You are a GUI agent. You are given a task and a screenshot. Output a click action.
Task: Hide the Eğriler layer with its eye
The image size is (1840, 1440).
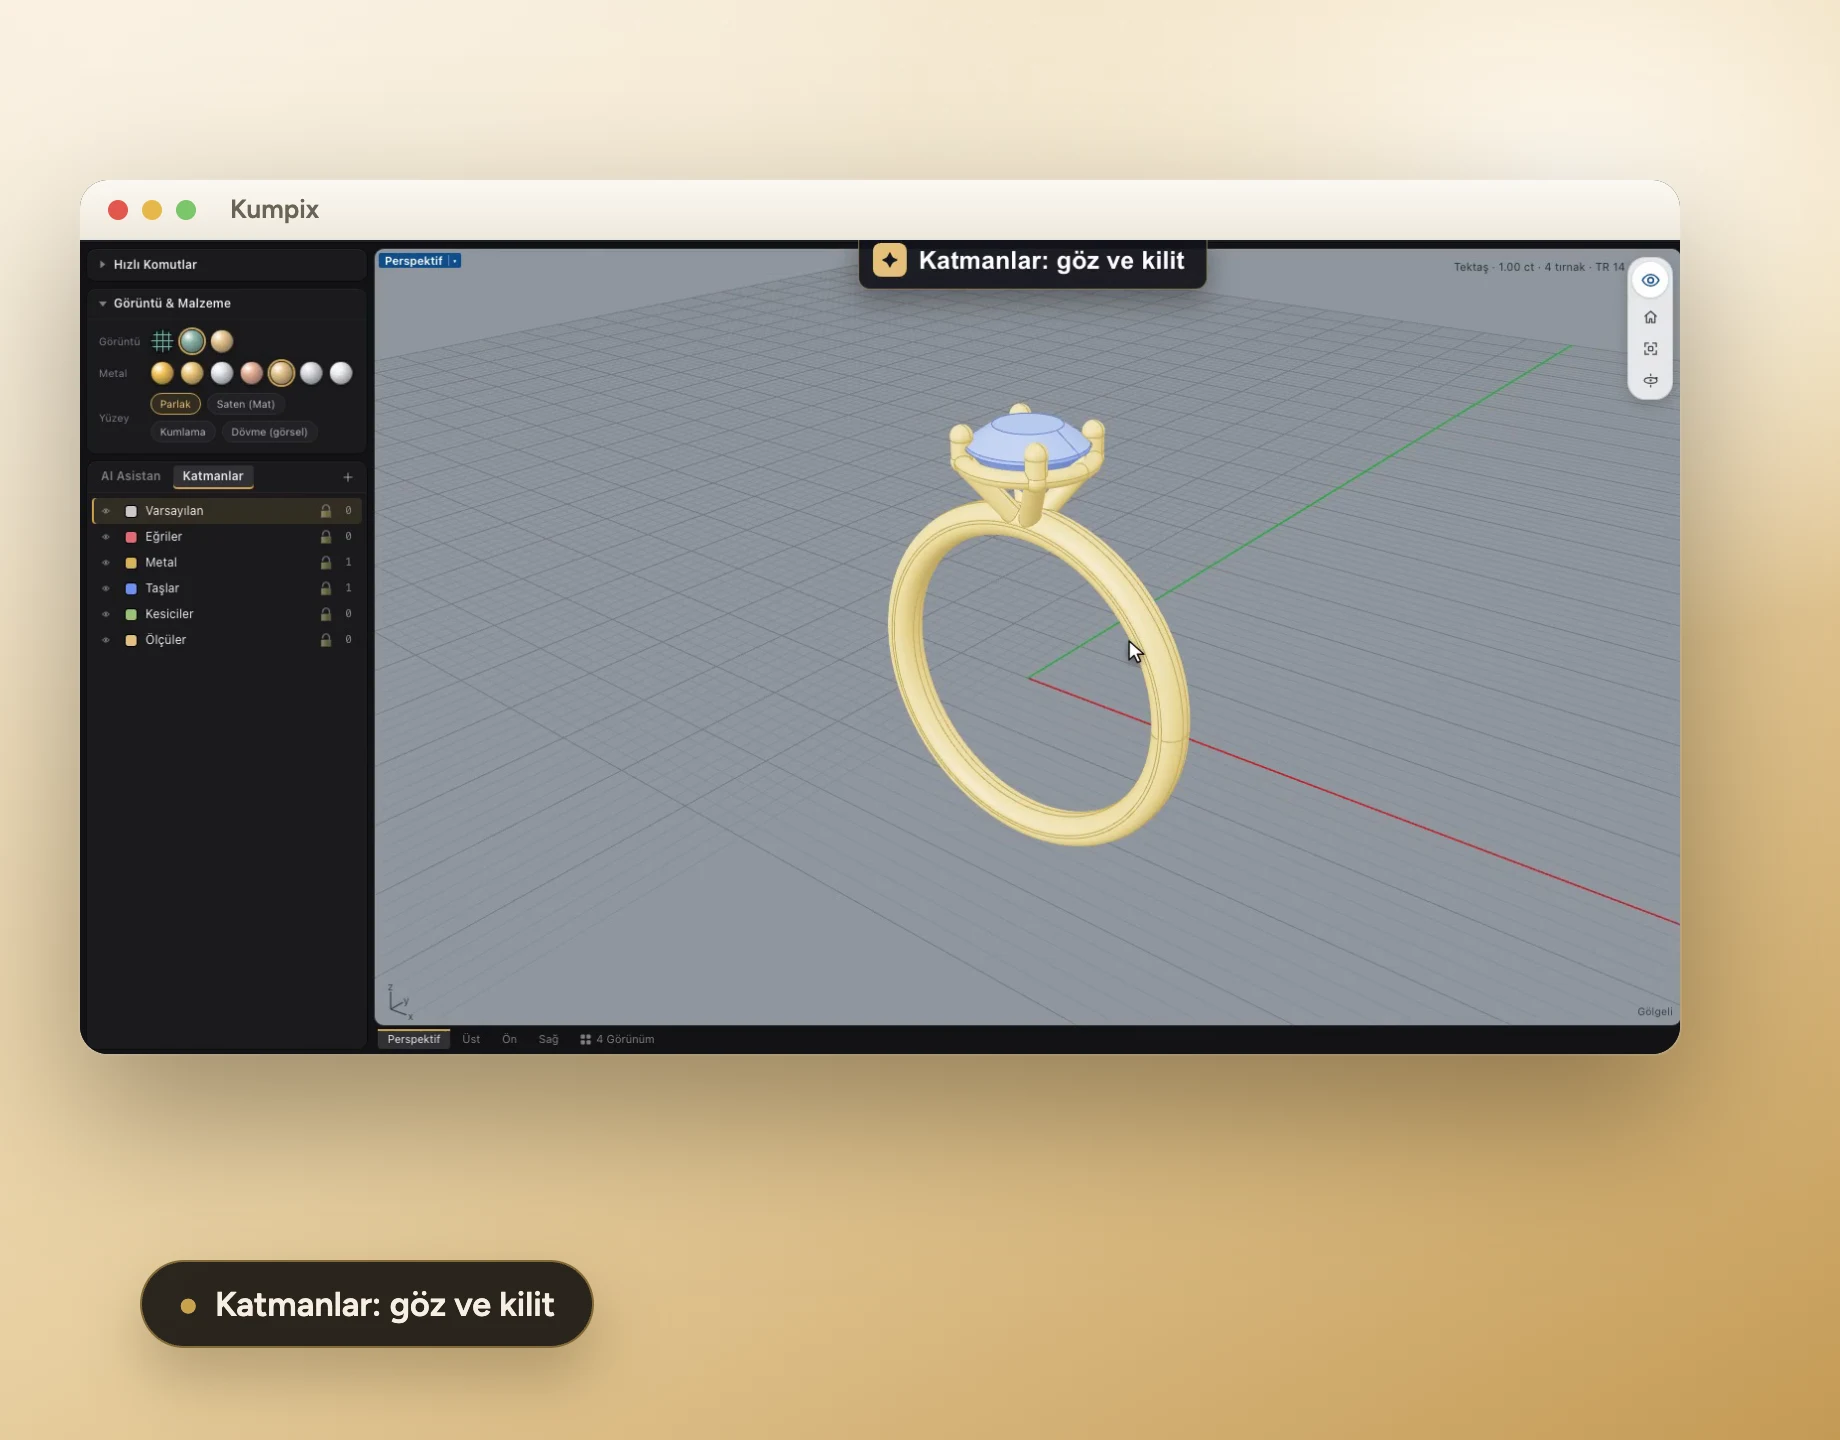106,537
